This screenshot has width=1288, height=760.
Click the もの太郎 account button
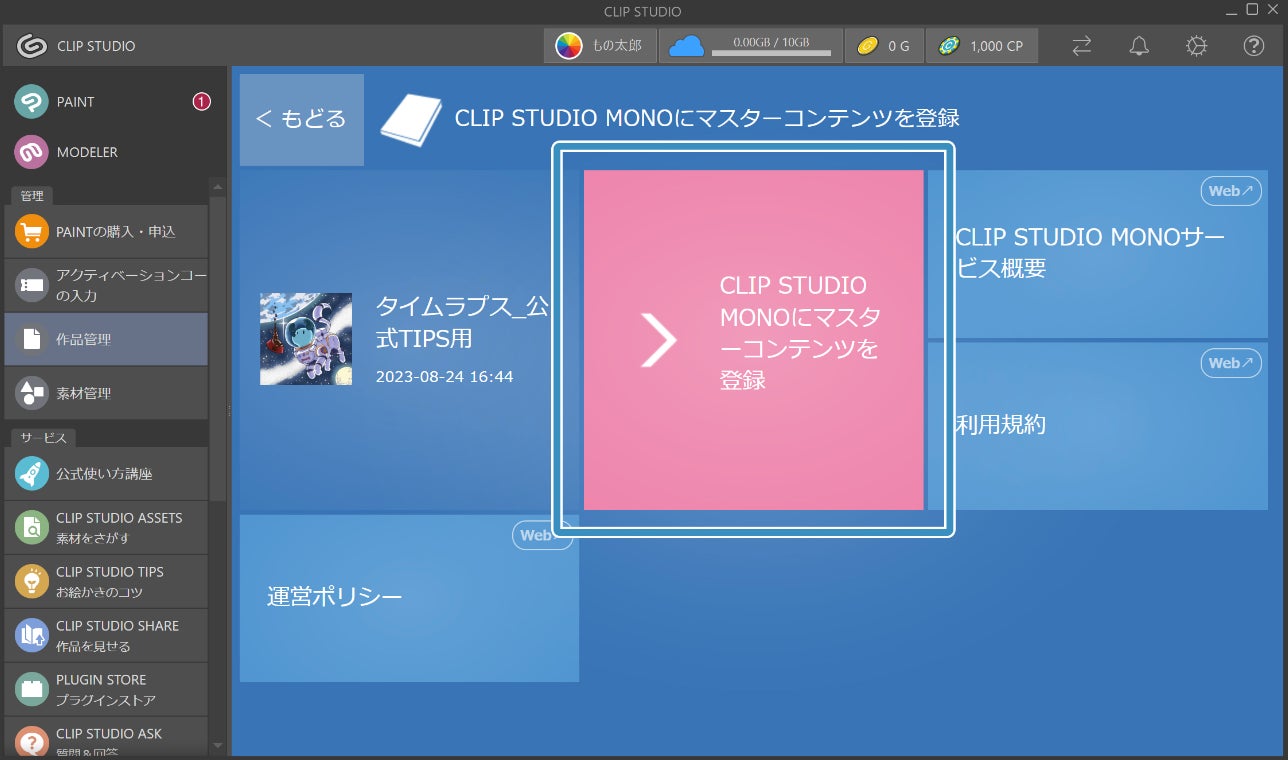coord(600,46)
